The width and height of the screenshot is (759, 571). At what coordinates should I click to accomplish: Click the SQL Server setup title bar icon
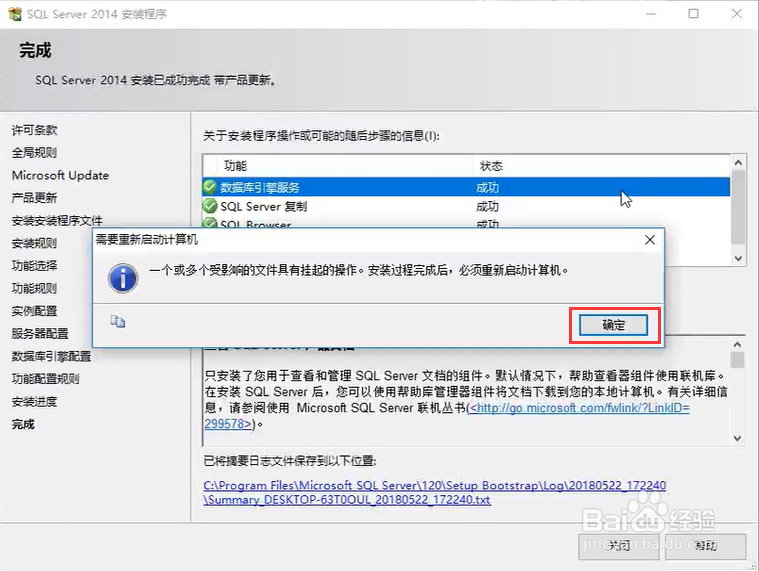(x=15, y=14)
